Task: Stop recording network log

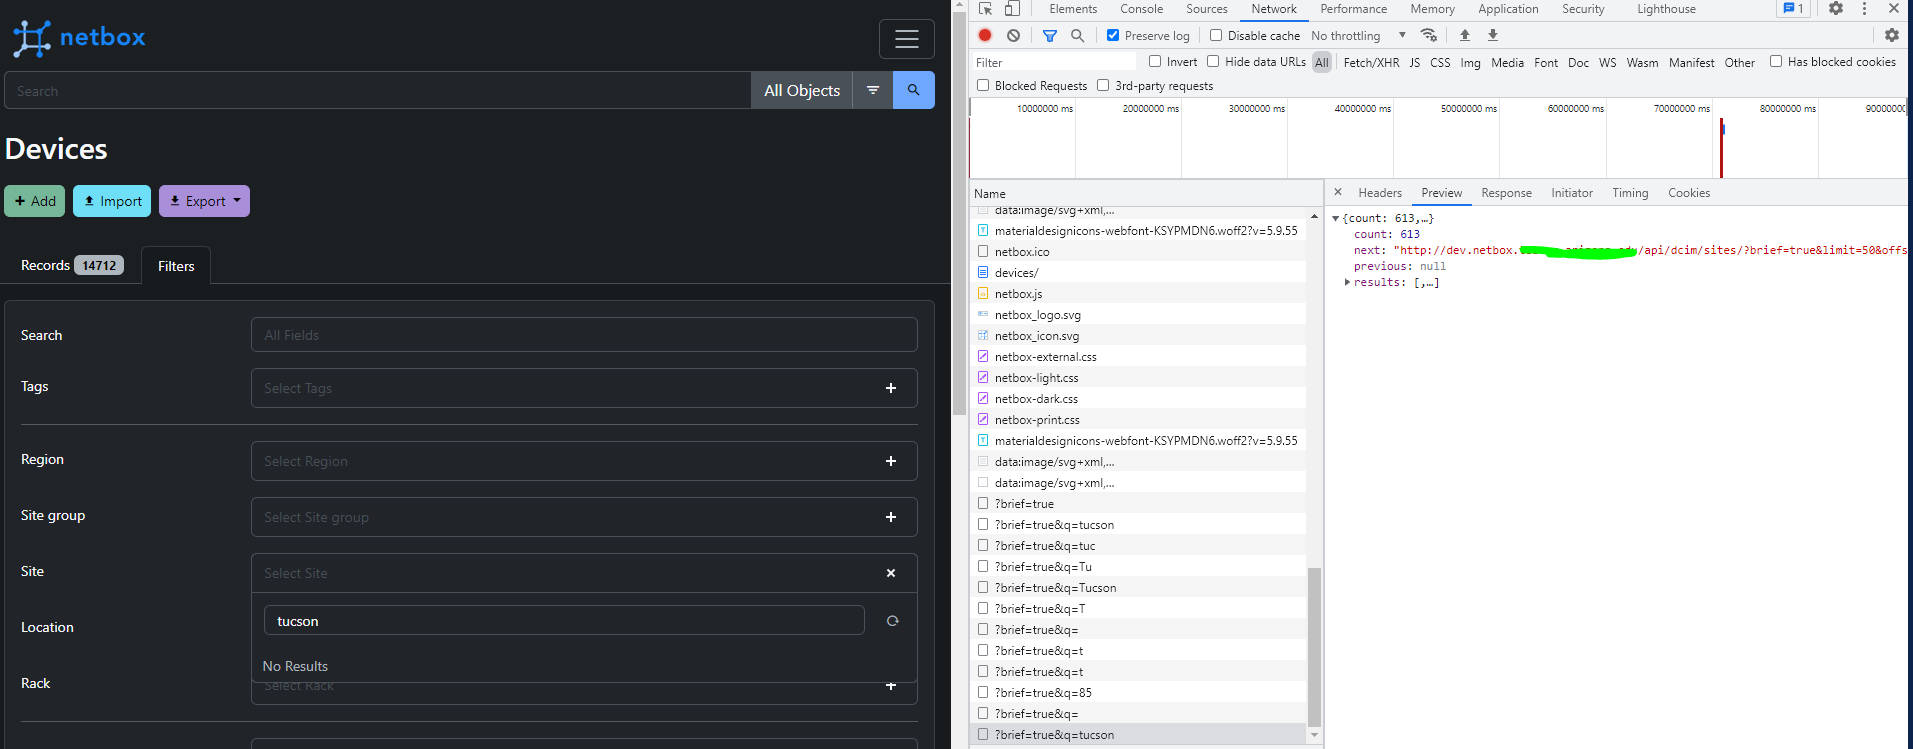Action: click(985, 35)
